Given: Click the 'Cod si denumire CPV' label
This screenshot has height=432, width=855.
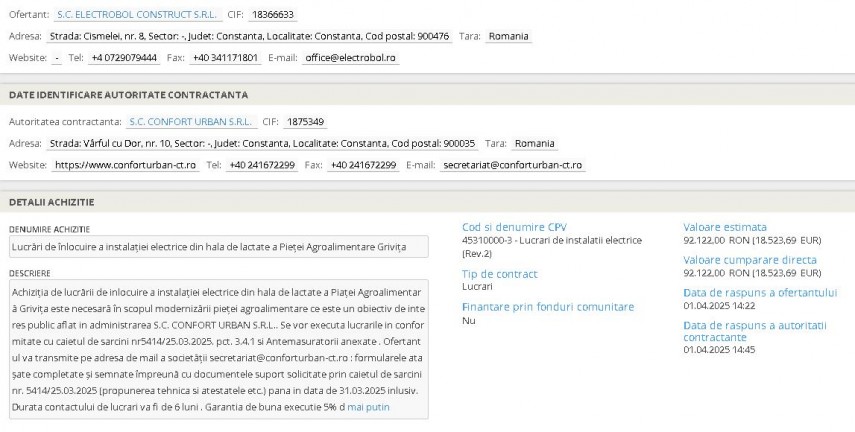Looking at the screenshot, I should [x=514, y=227].
